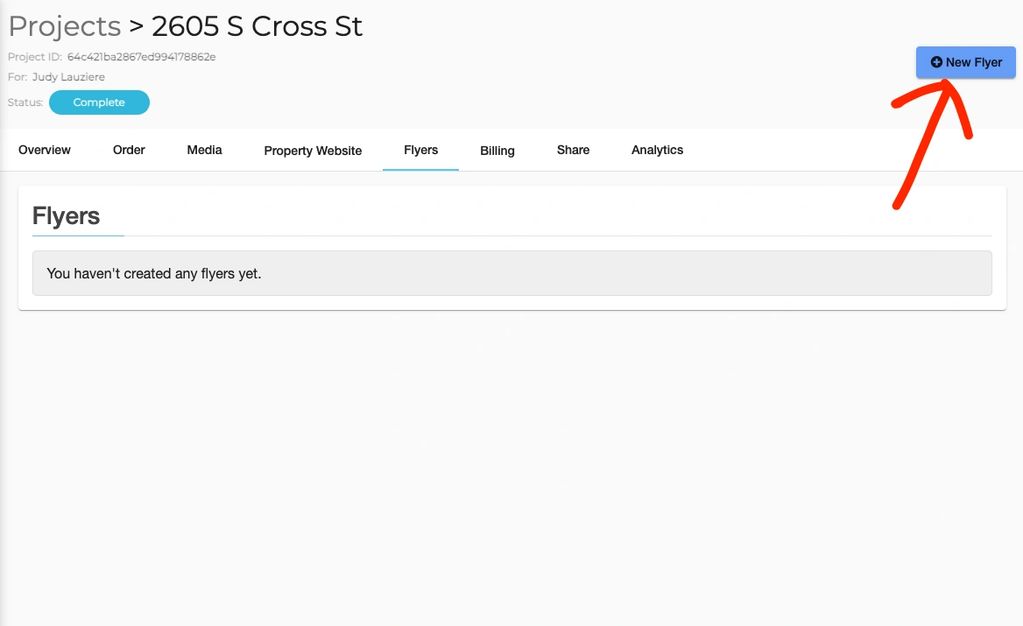The image size is (1023, 626).
Task: Click the no flyers created message
Action: coord(154,273)
